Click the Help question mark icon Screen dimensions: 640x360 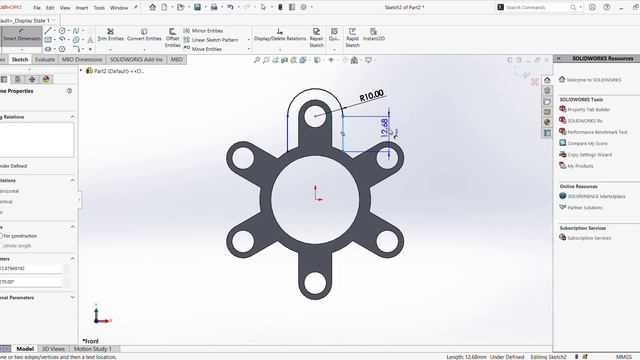(x=607, y=7)
